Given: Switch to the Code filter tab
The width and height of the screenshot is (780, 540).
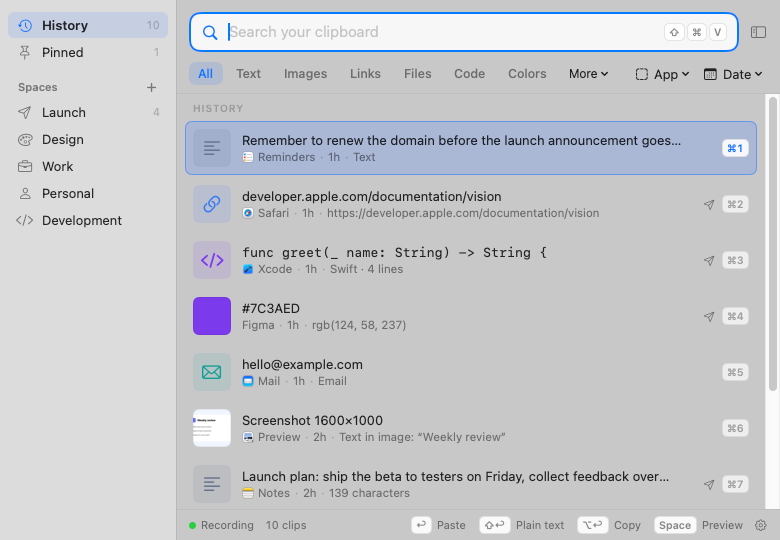Looking at the screenshot, I should click(x=469, y=74).
